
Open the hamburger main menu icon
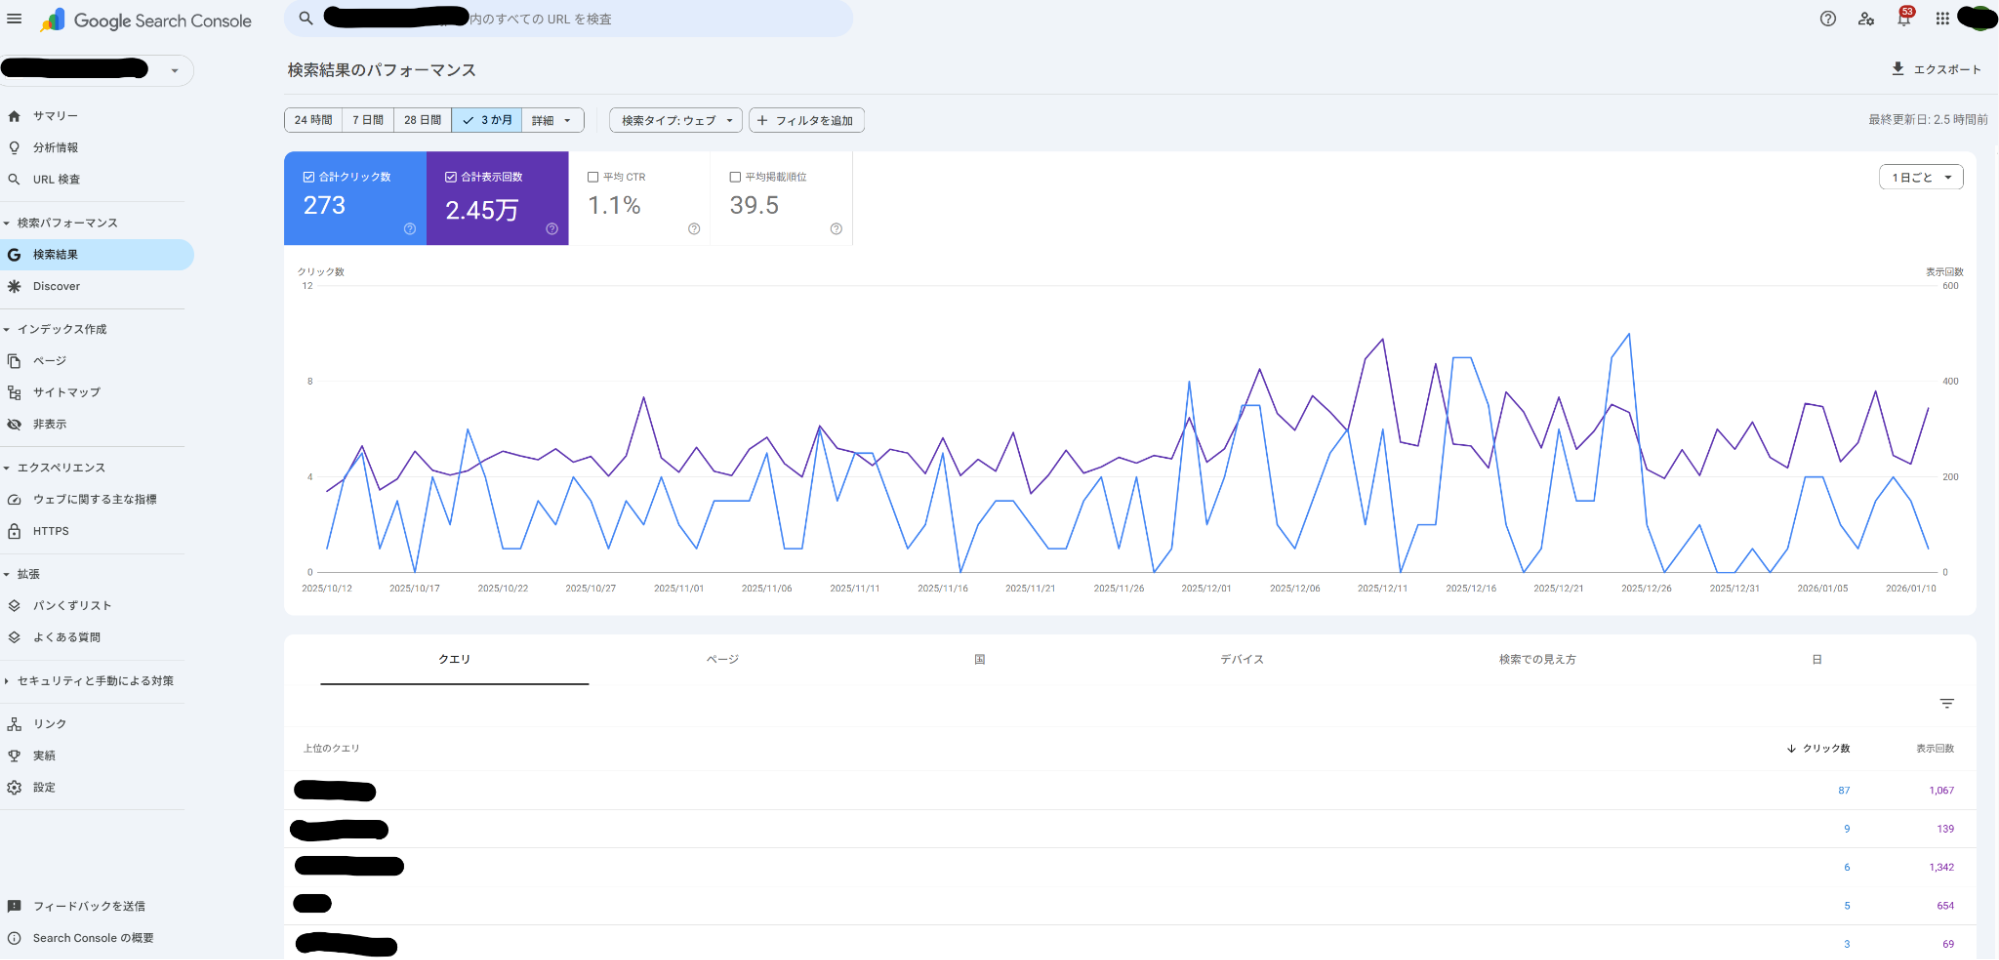[14, 19]
